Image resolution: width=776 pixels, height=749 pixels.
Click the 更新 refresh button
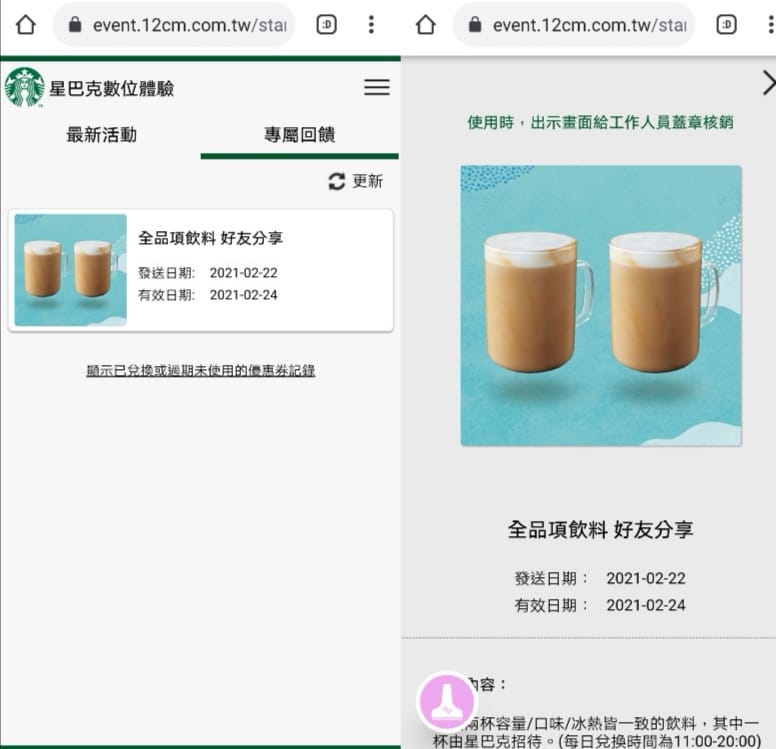coord(355,181)
